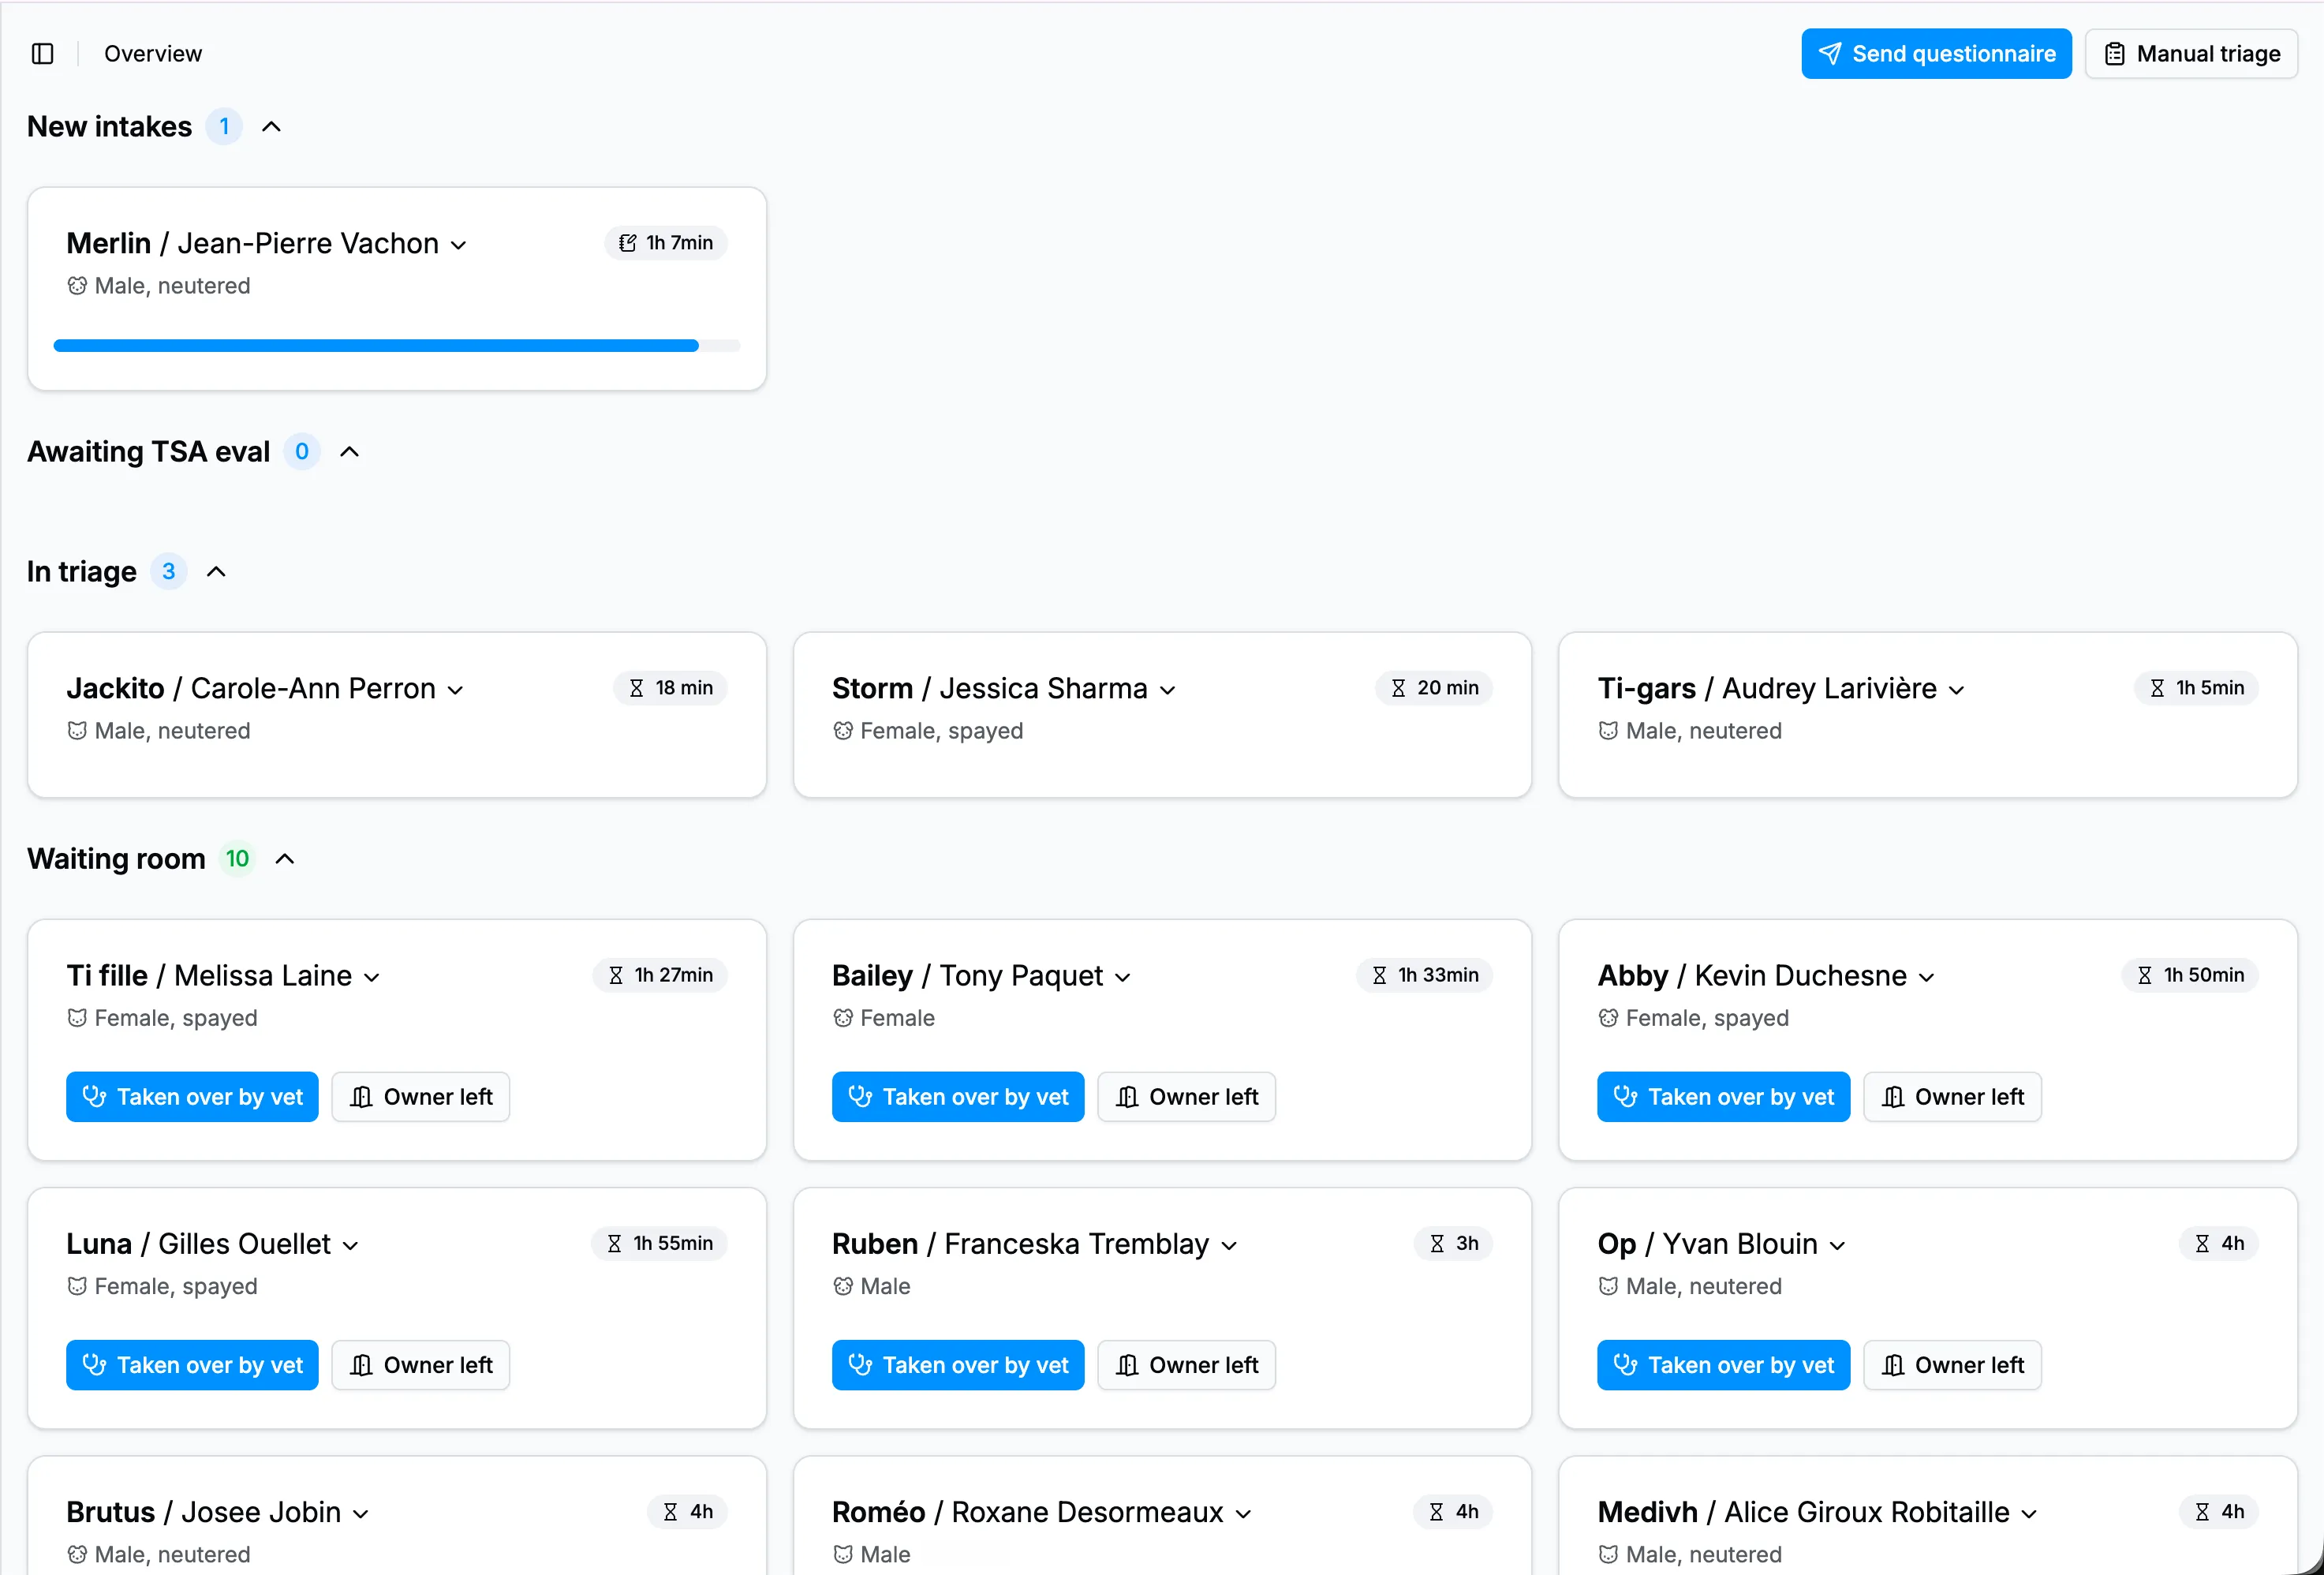Mark Bailey as taken over by vet
2324x1575 pixels.
point(958,1097)
